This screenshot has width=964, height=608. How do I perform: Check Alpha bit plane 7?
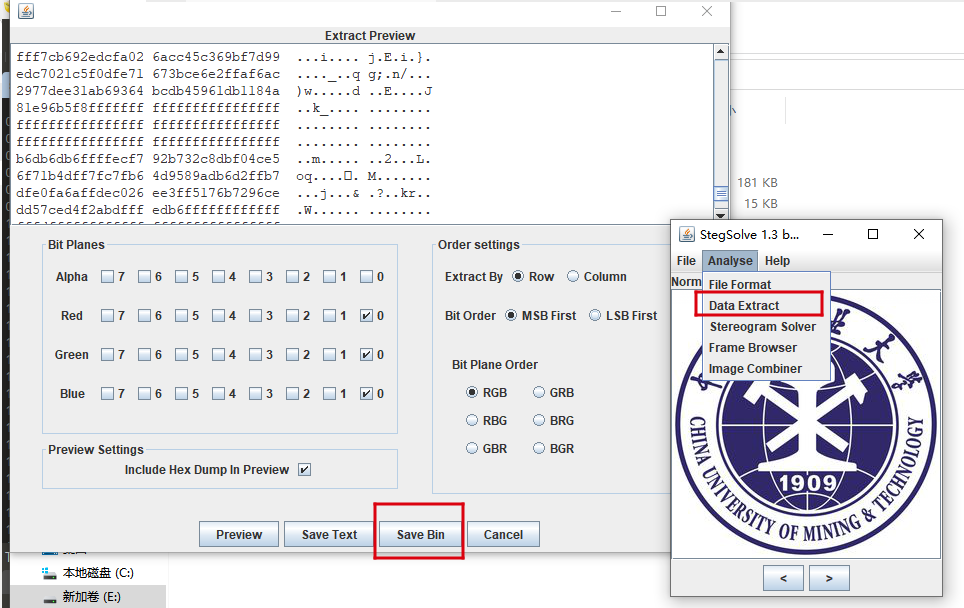[x=108, y=277]
